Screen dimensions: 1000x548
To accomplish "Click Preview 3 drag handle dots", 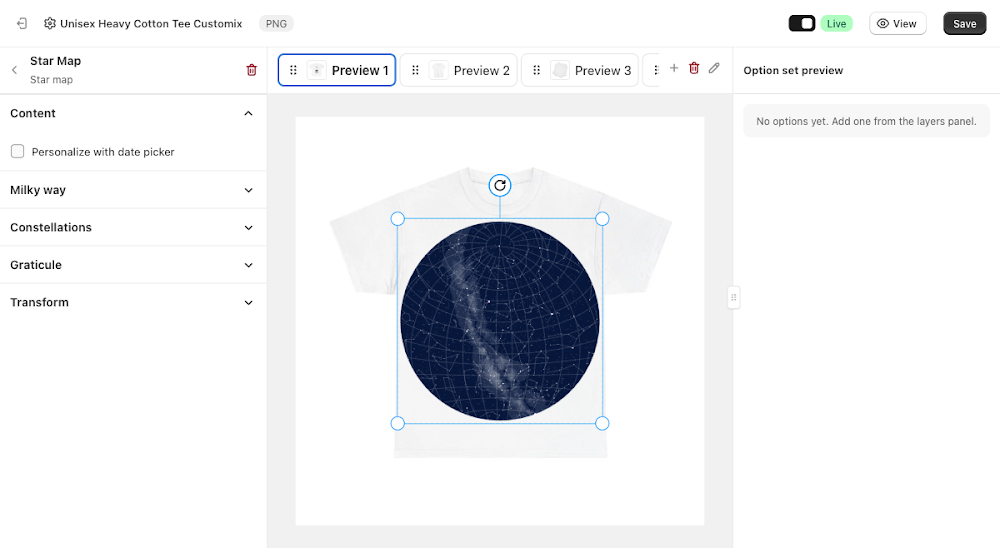I will tap(536, 70).
